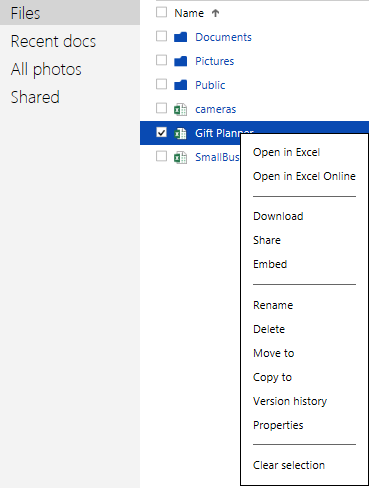Image resolution: width=369 pixels, height=488 pixels.
Task: Select Embed in the context menu
Action: (270, 264)
